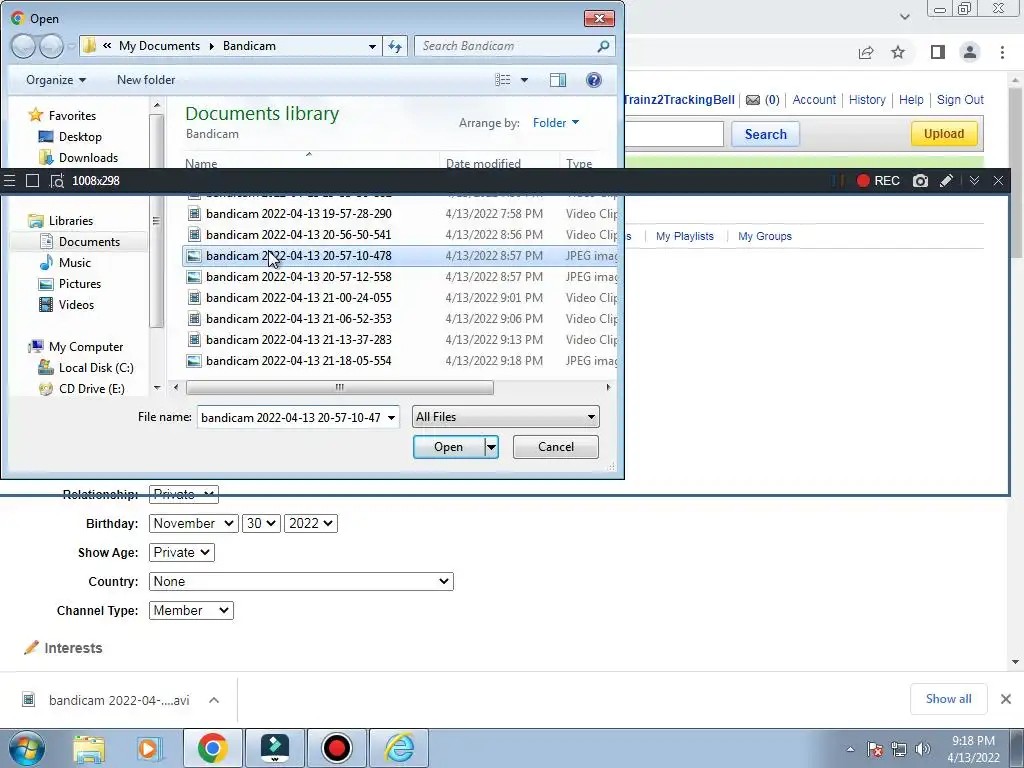The height and width of the screenshot is (768, 1024).
Task: Select rectangle capture mode icon in Bandicam bar
Action: (32, 181)
